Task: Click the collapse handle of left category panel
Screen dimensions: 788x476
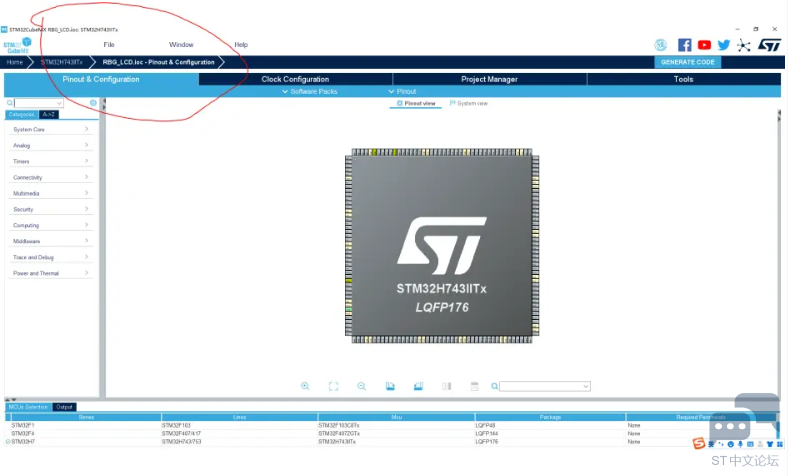Action: click(x=104, y=104)
